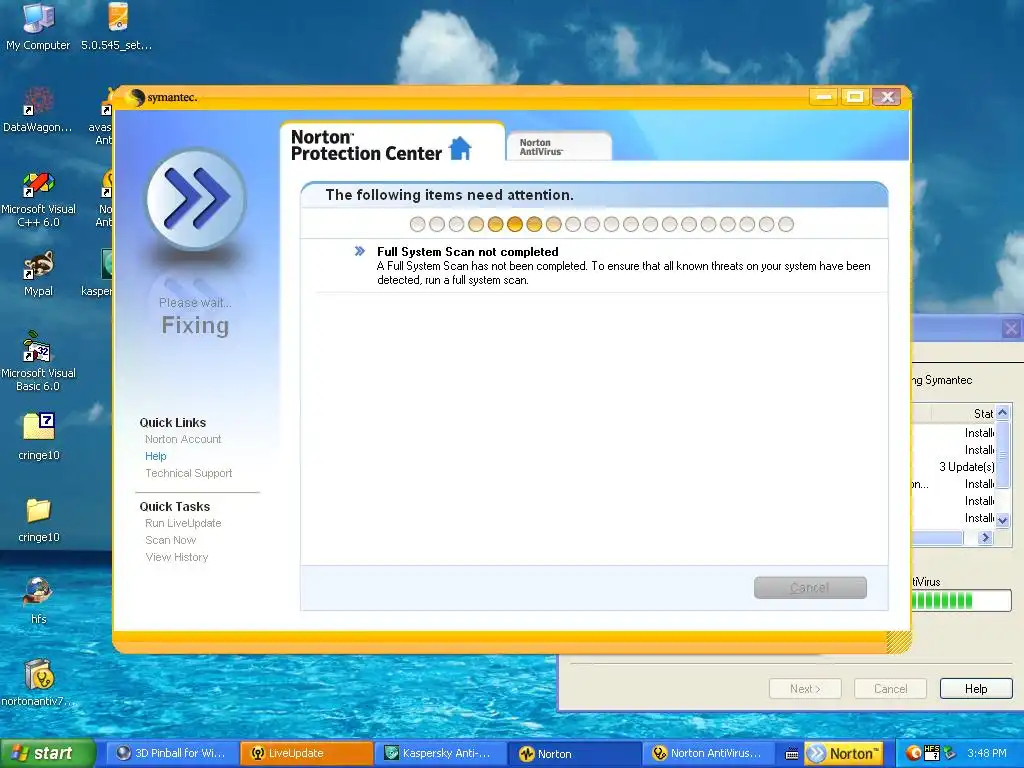Maximize the Norton Protection Center window

854,97
